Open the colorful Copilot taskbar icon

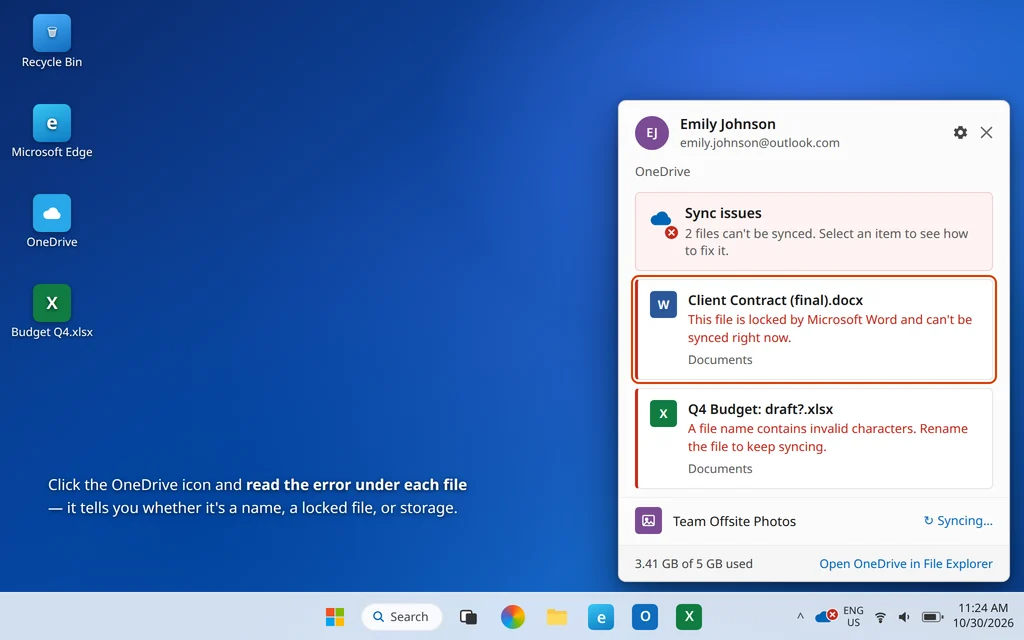[513, 616]
